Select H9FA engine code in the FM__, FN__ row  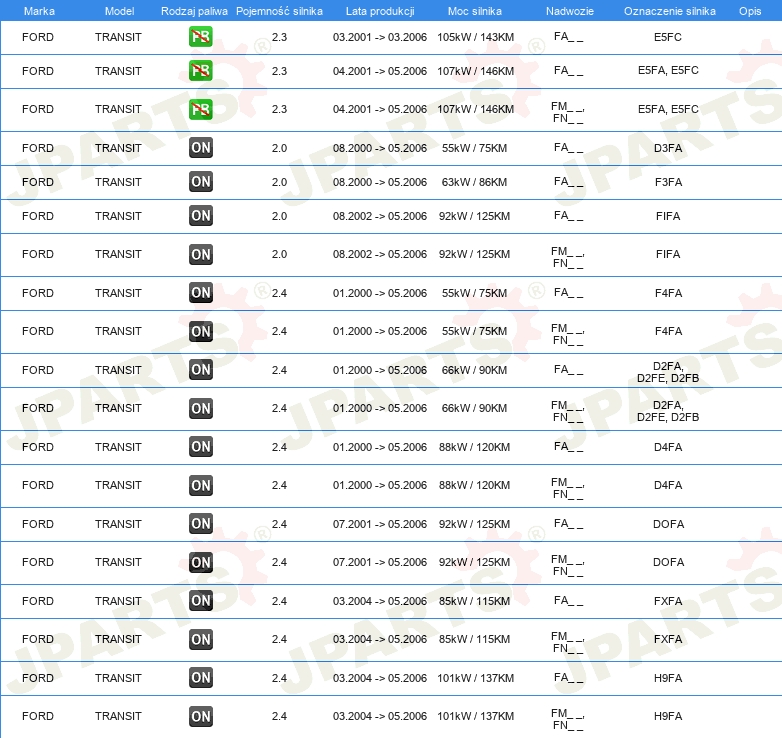point(668,716)
